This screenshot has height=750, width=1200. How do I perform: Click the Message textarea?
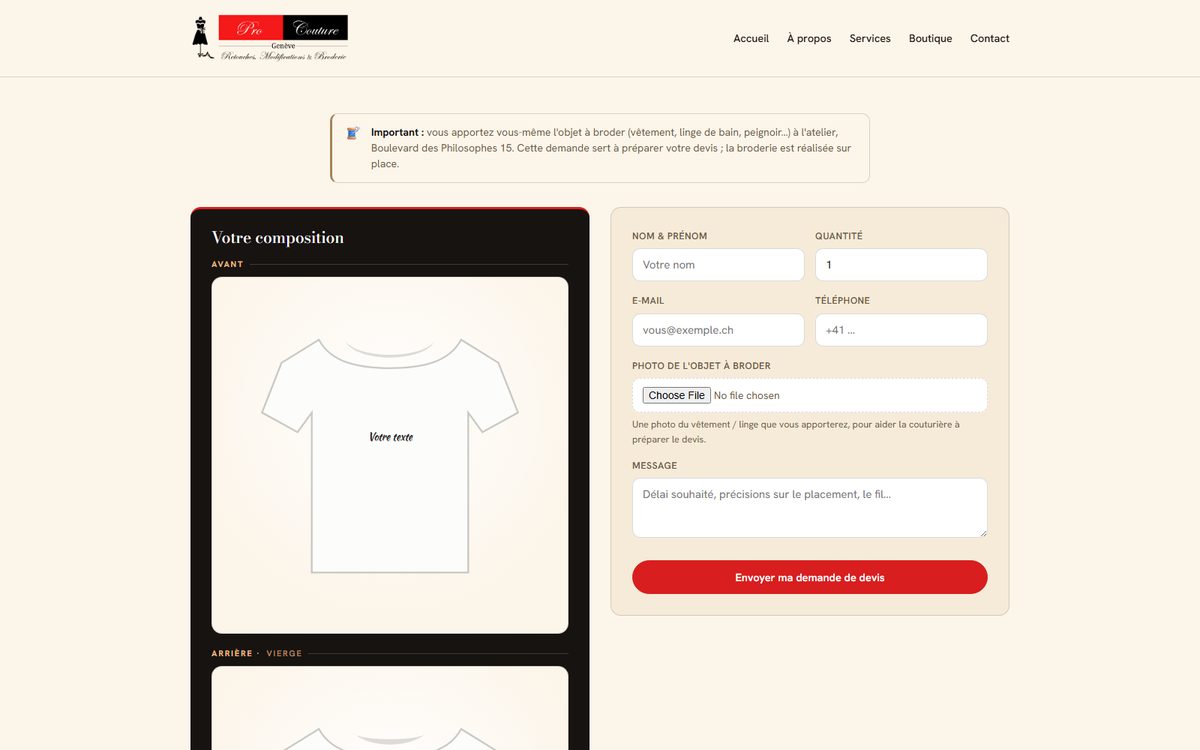(x=810, y=508)
